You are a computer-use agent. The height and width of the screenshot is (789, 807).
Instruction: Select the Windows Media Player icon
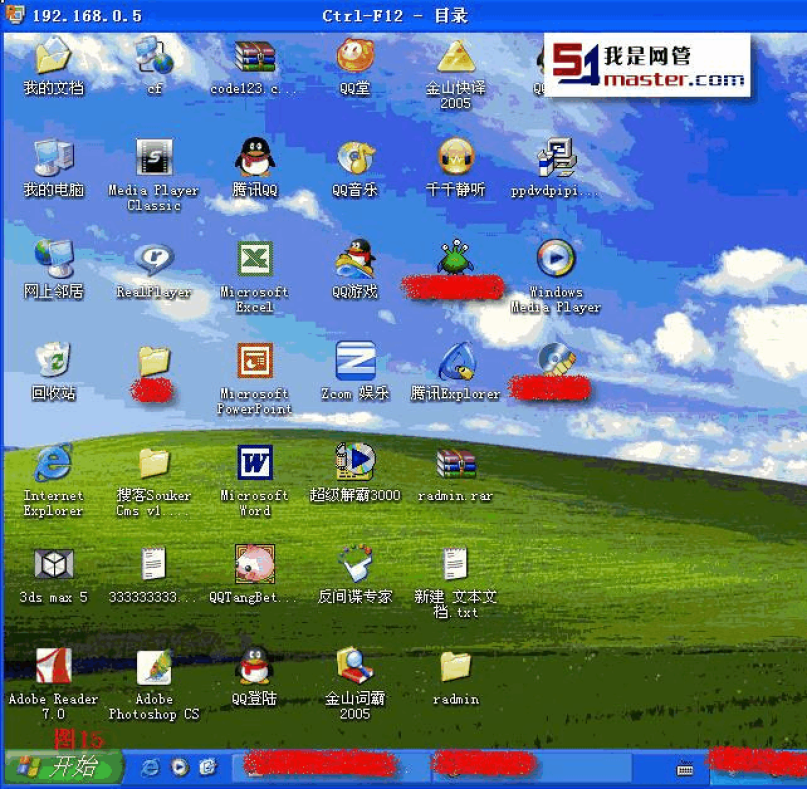[x=556, y=260]
